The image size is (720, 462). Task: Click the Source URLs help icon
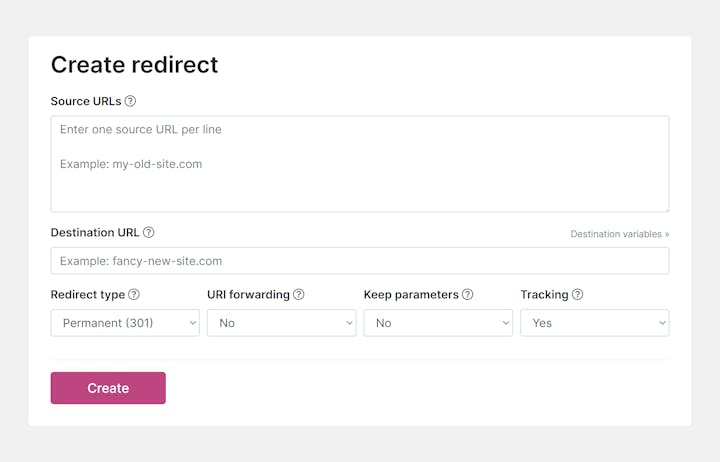coord(130,101)
